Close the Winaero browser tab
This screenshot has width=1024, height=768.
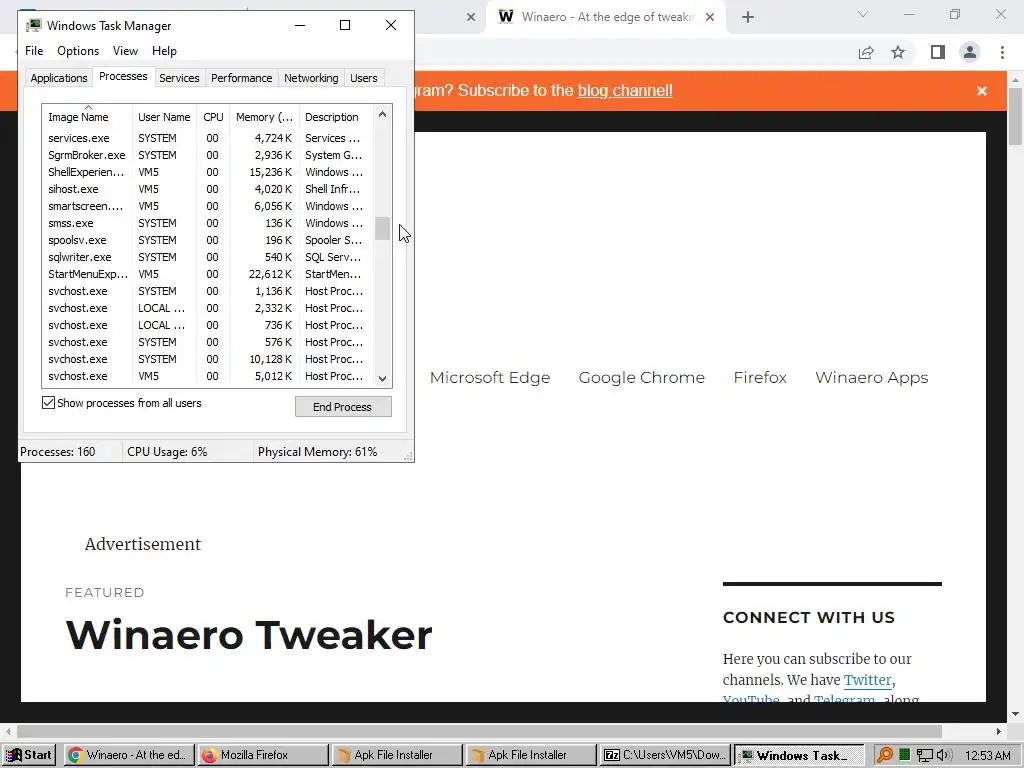[x=710, y=17]
